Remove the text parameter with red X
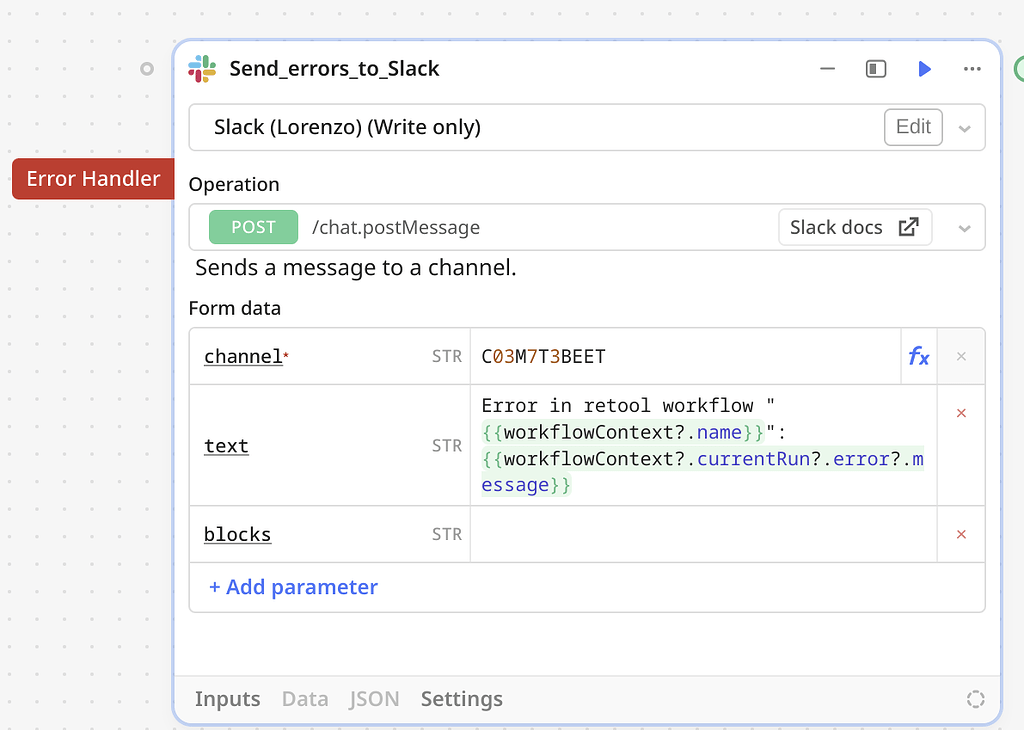1024x730 pixels. pyautogui.click(x=960, y=412)
